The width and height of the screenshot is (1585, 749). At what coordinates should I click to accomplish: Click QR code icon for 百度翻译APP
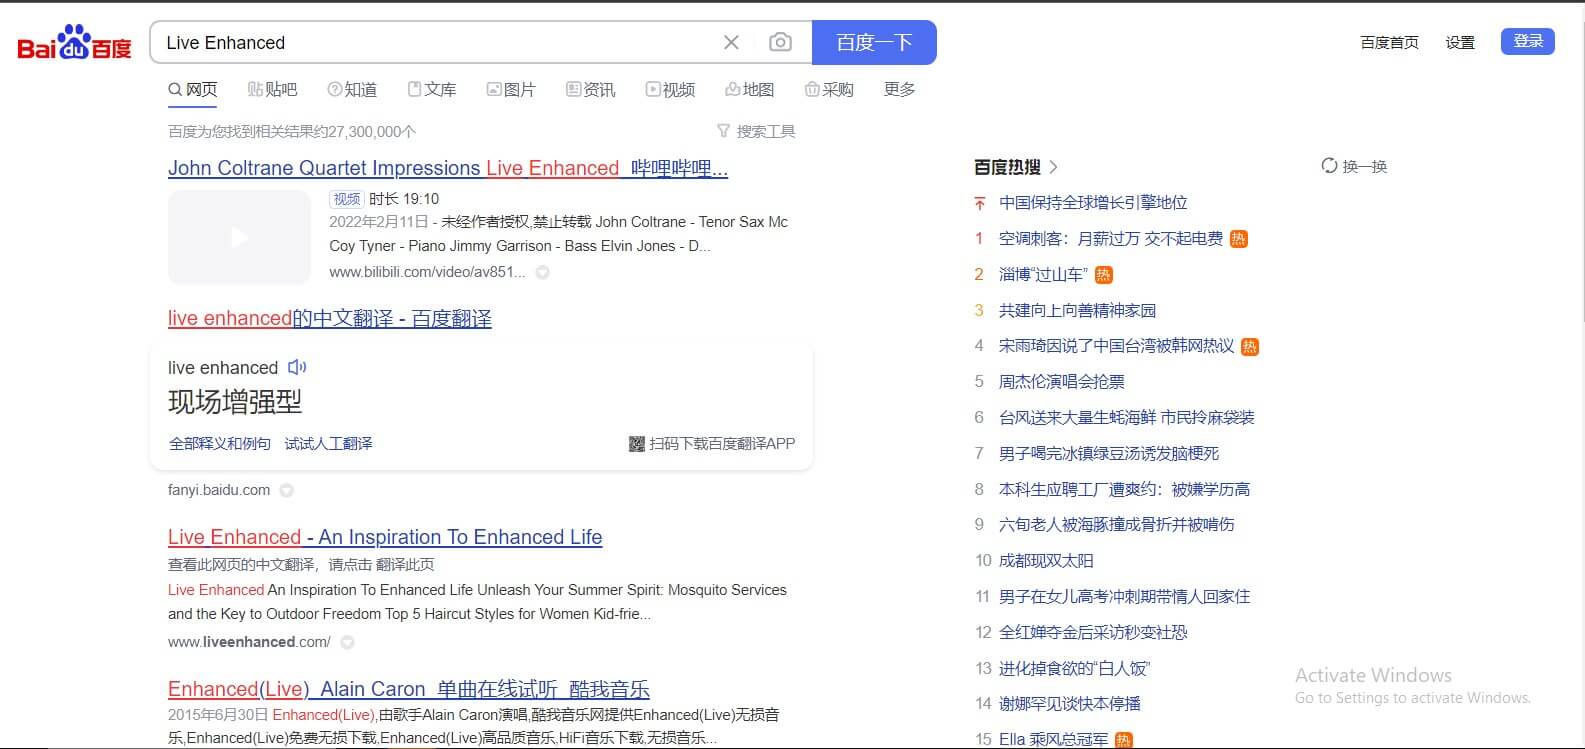pos(636,443)
